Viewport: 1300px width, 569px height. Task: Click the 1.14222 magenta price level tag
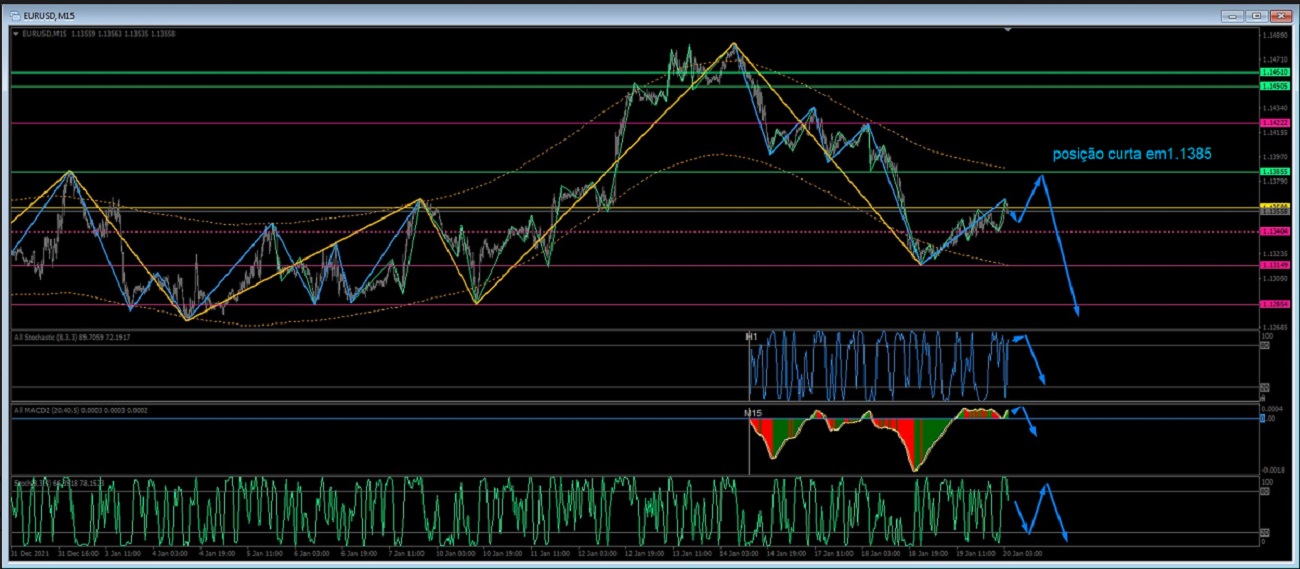click(1273, 123)
